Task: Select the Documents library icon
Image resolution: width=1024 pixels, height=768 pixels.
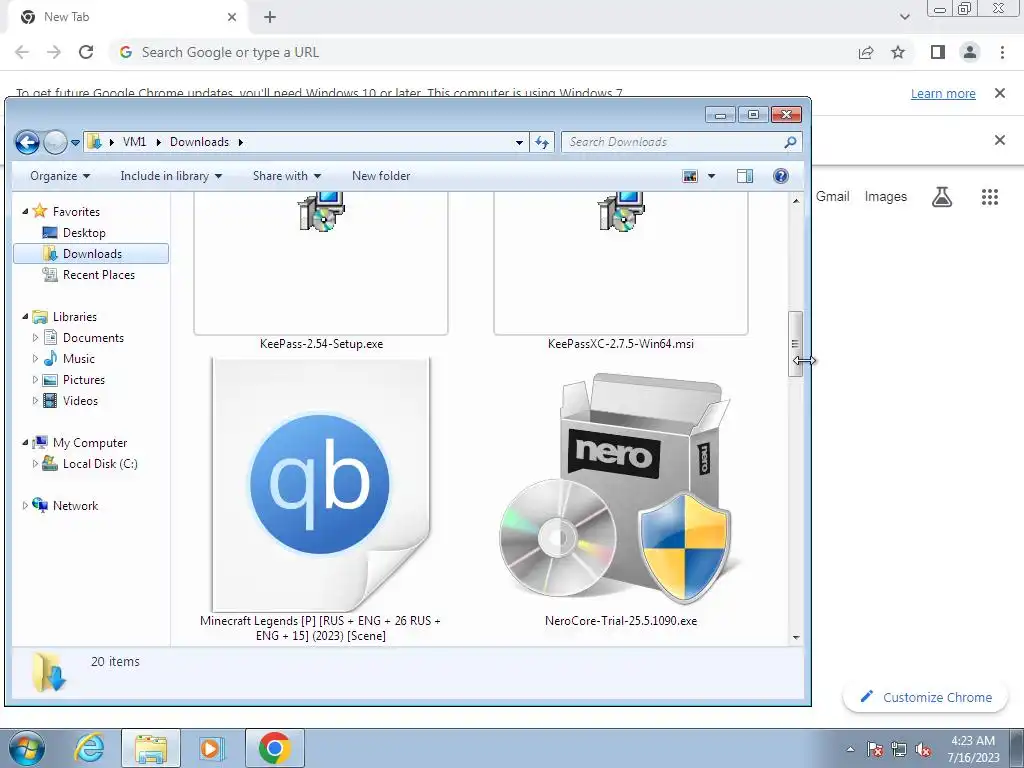Action: 50,338
